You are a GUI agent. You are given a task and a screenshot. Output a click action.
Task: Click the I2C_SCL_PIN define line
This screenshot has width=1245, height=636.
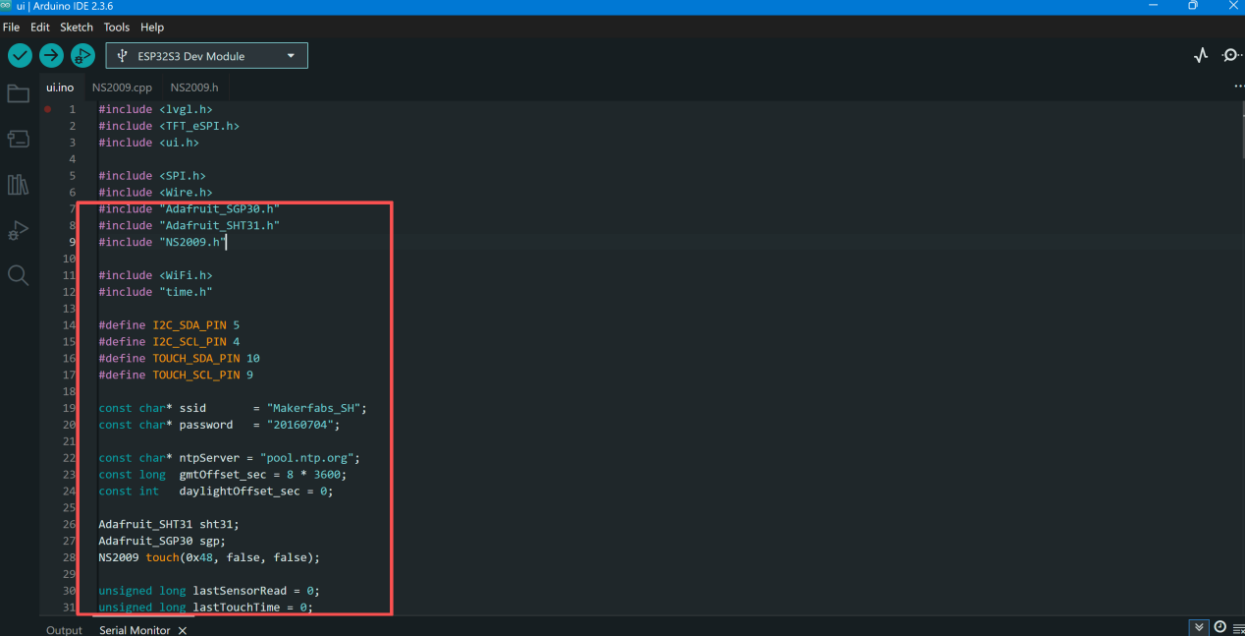169,341
